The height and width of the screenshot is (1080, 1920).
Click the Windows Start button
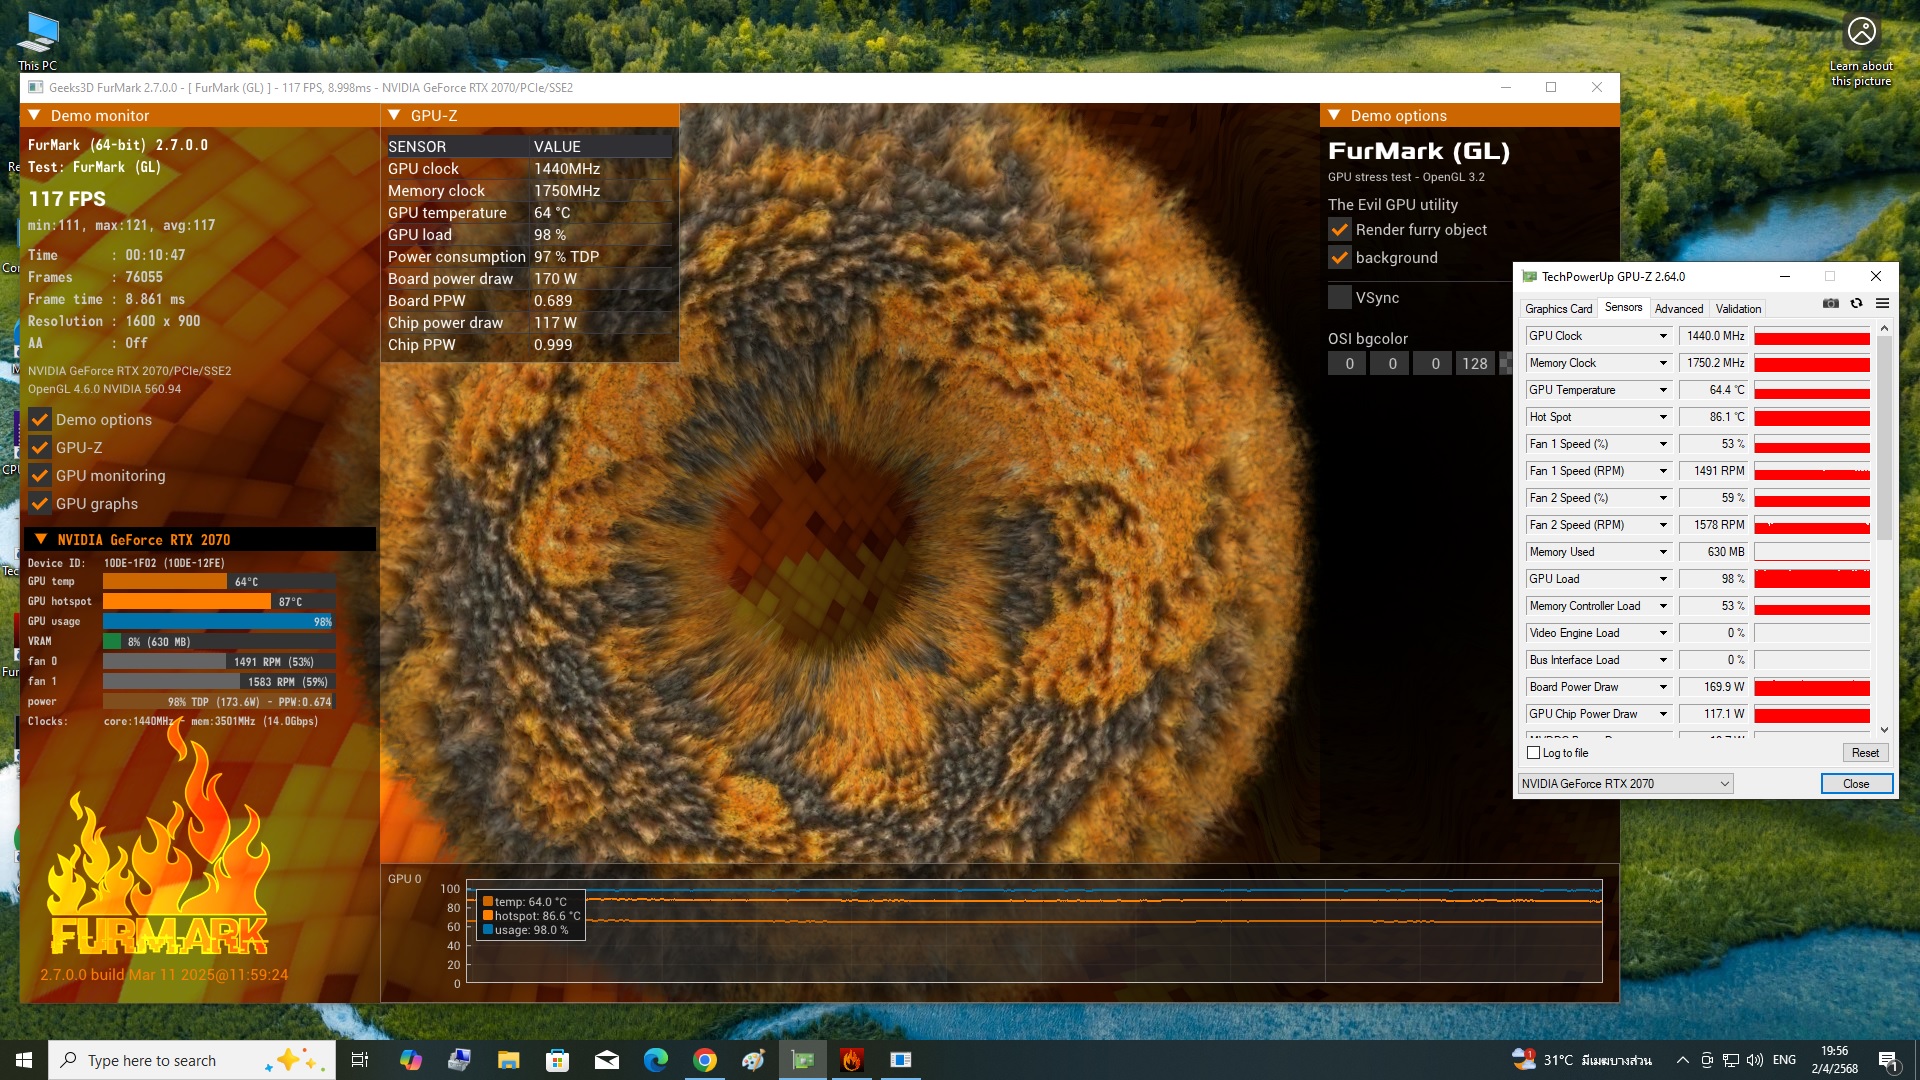point(24,1060)
